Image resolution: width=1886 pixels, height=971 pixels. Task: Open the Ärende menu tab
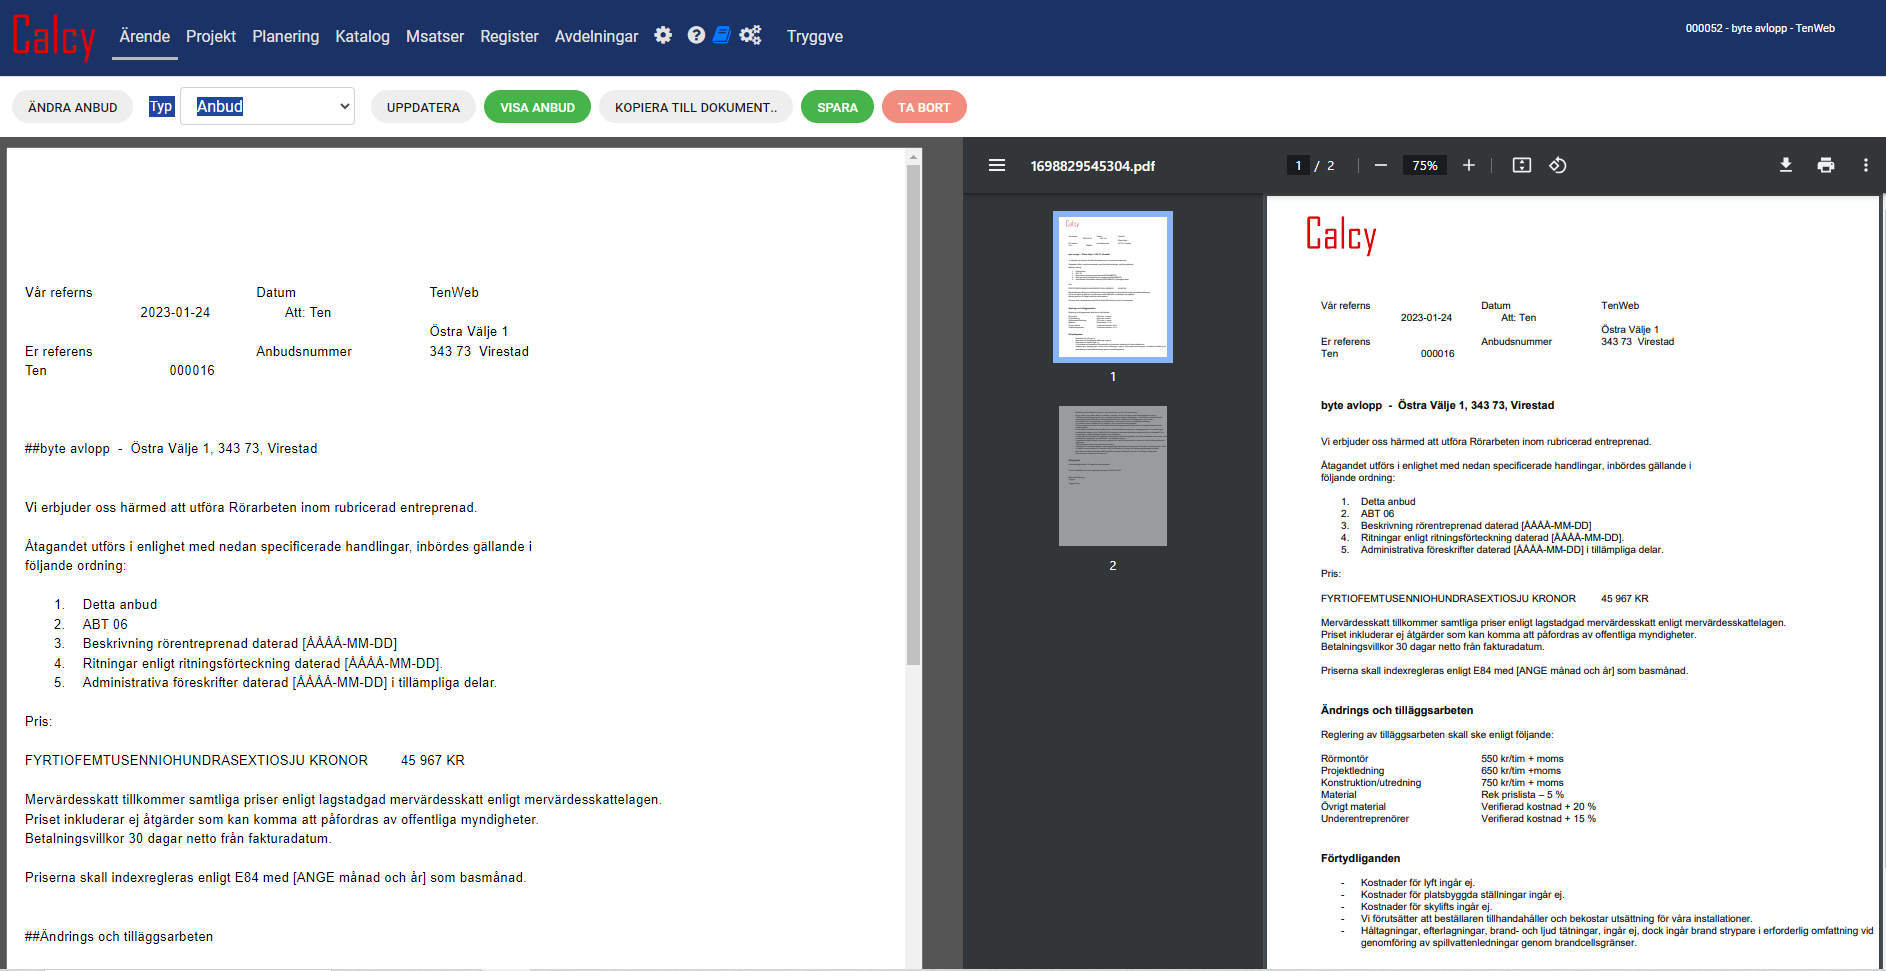(x=145, y=36)
